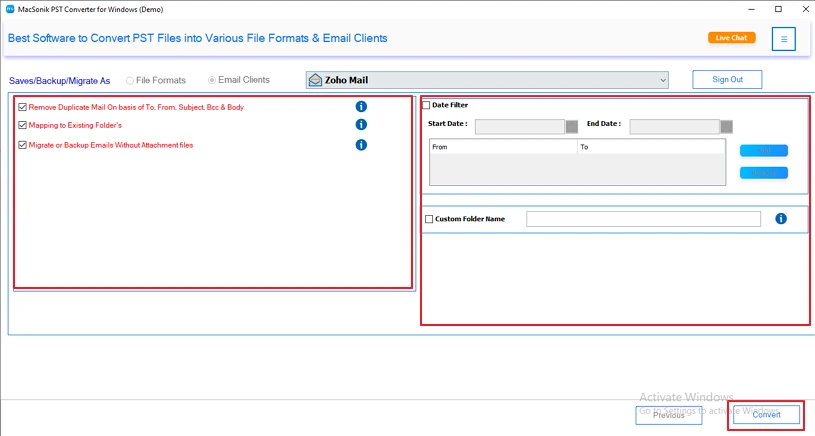The image size is (815, 436).
Task: Click the End Date input field
Action: [x=675, y=127]
